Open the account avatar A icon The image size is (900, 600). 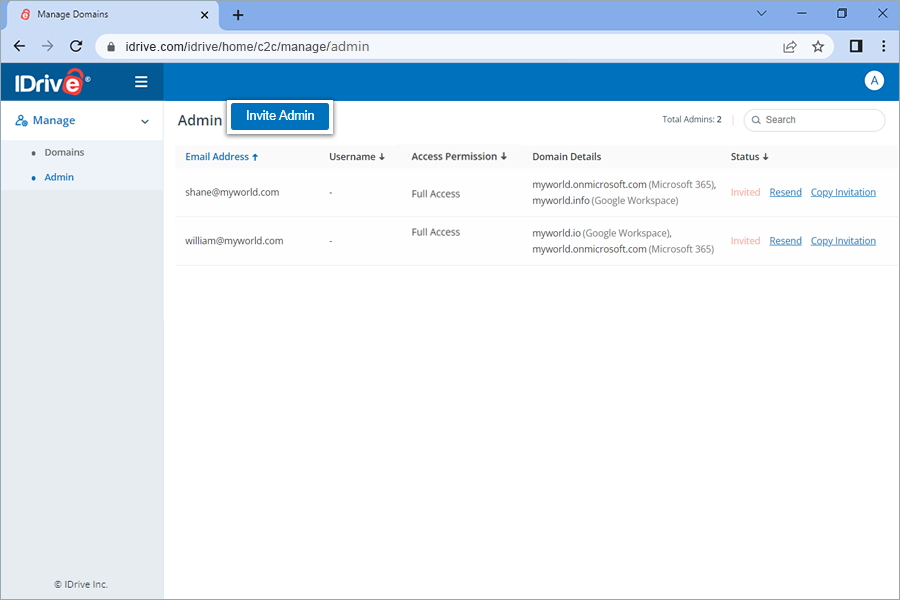[874, 81]
